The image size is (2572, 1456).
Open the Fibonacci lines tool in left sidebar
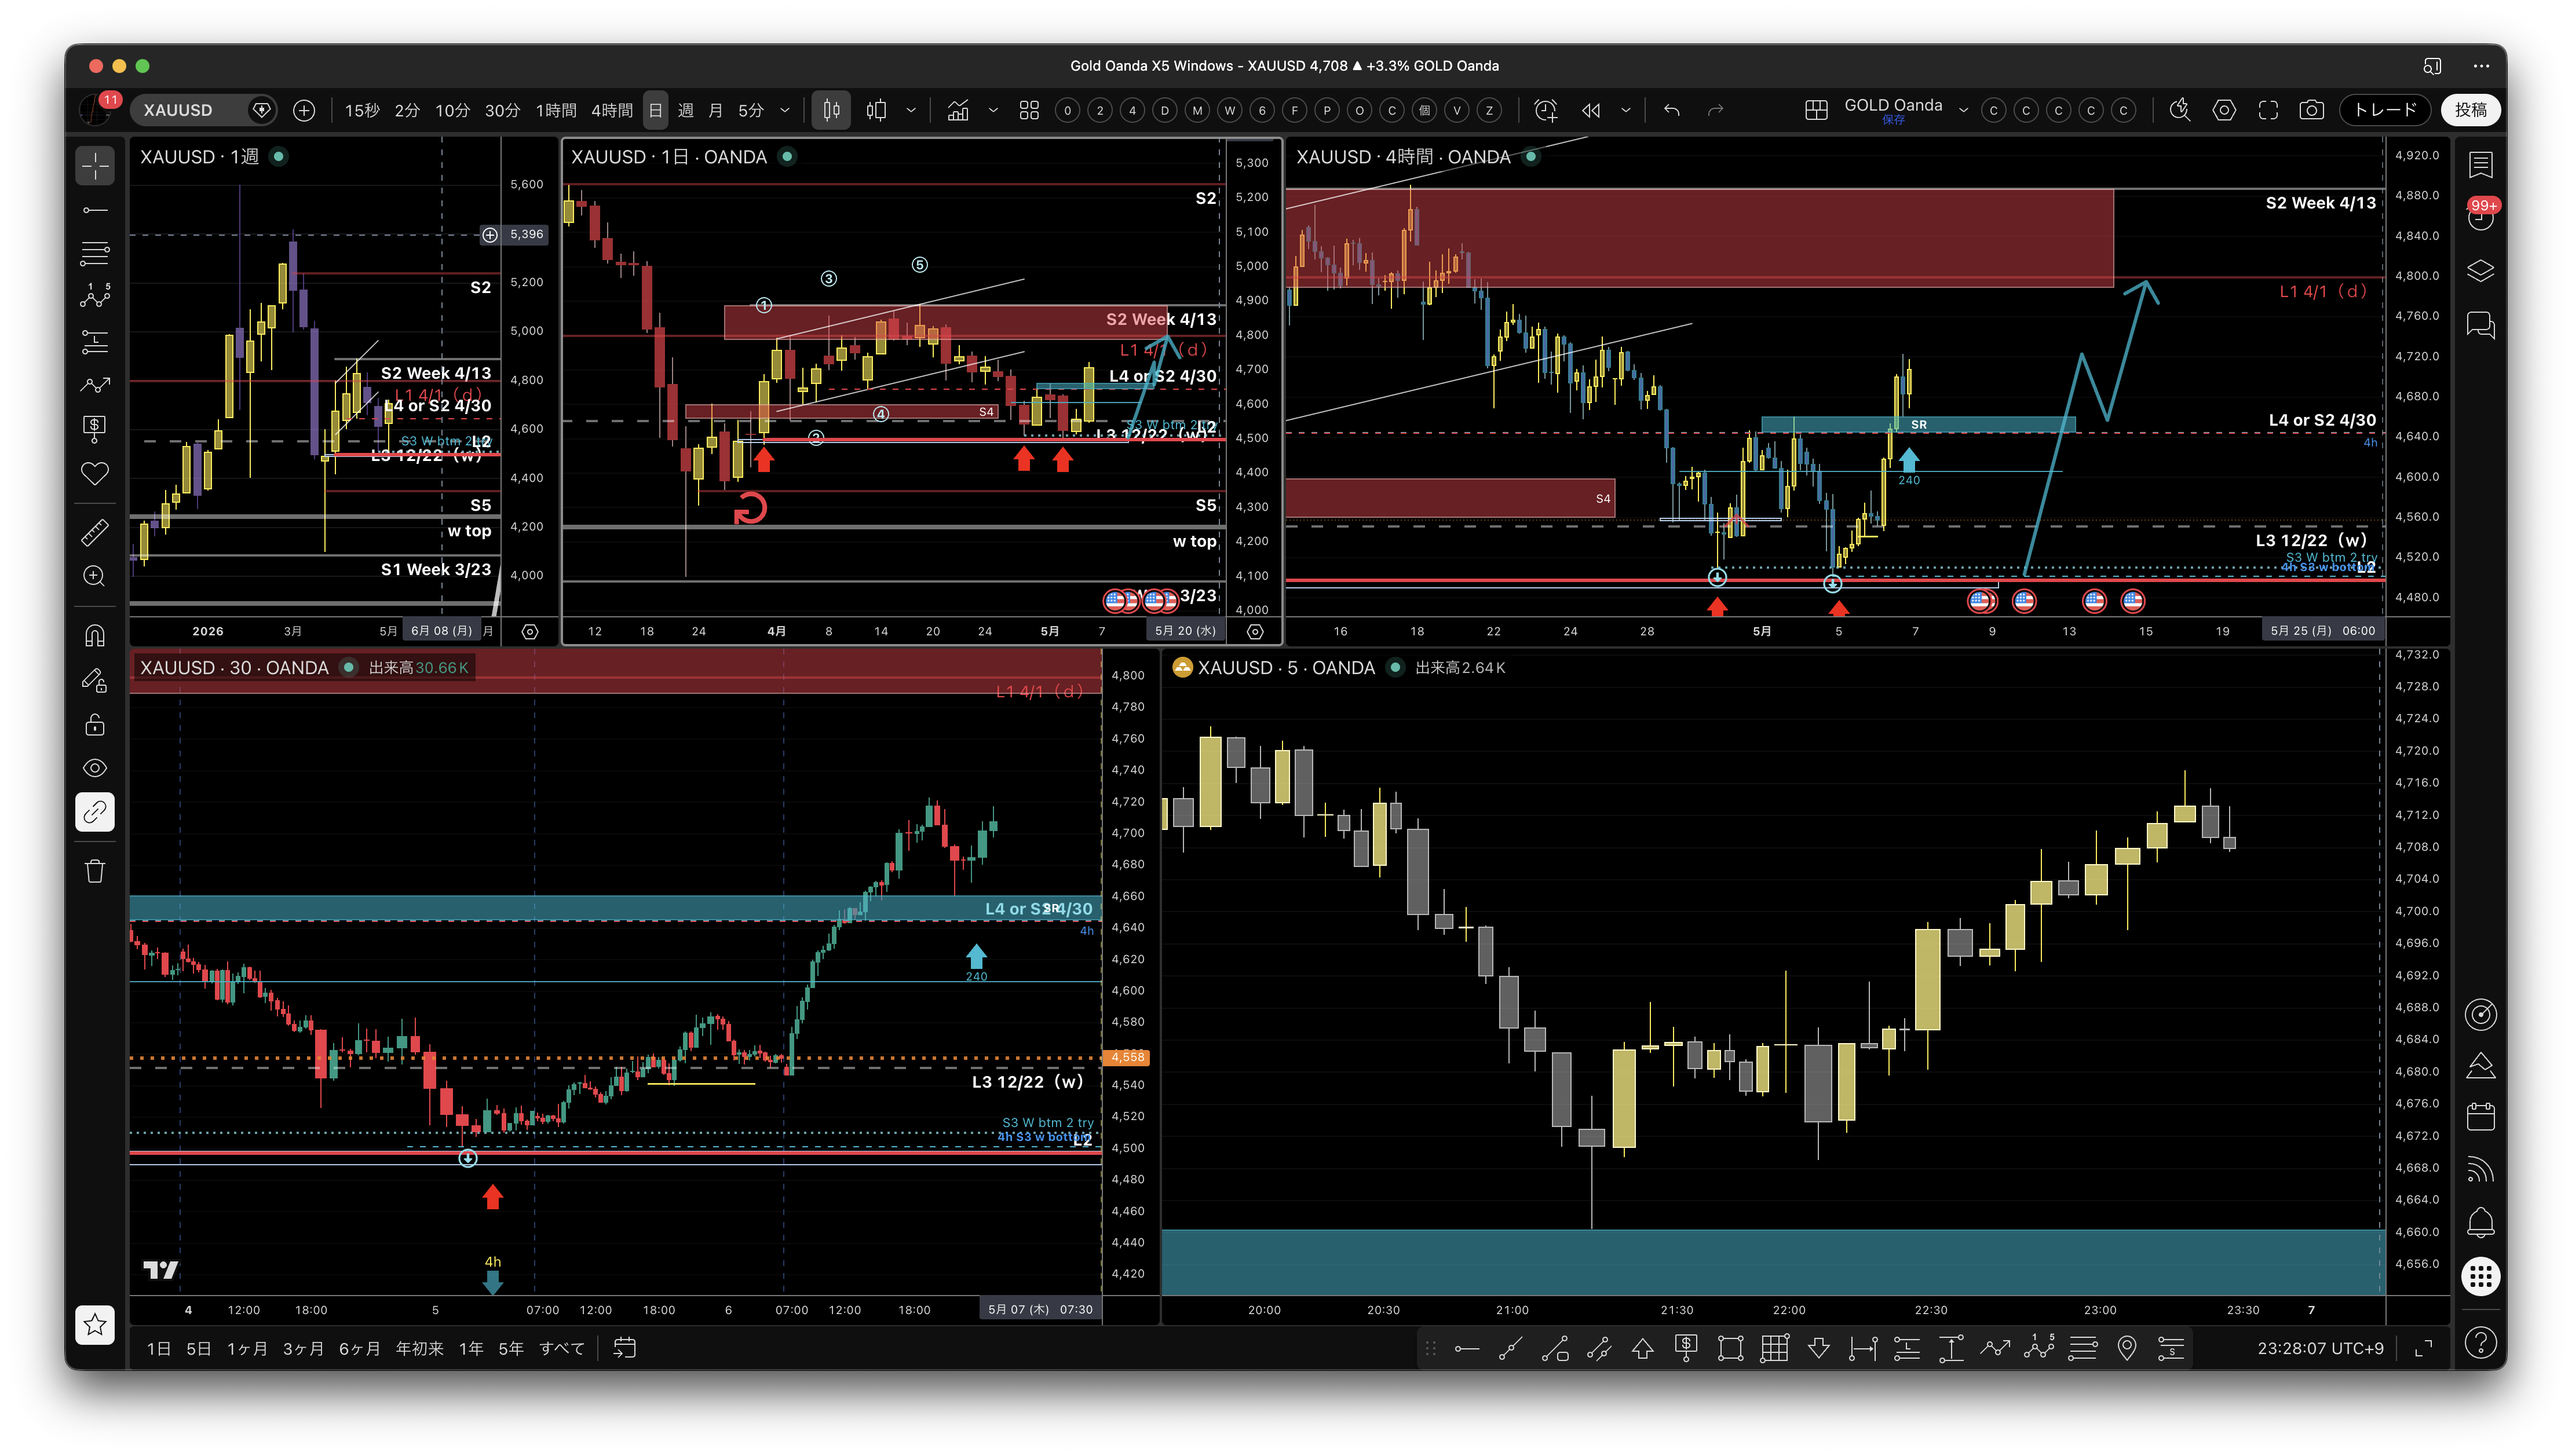(95, 254)
